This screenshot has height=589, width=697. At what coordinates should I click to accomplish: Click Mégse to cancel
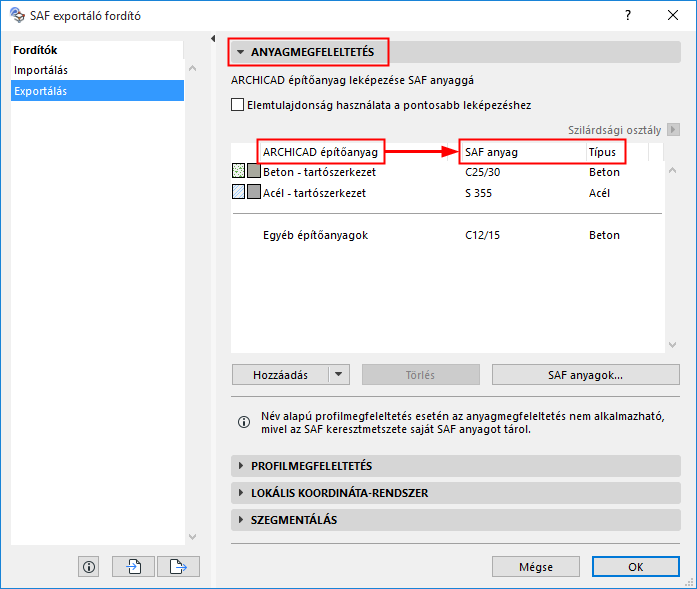coord(536,567)
